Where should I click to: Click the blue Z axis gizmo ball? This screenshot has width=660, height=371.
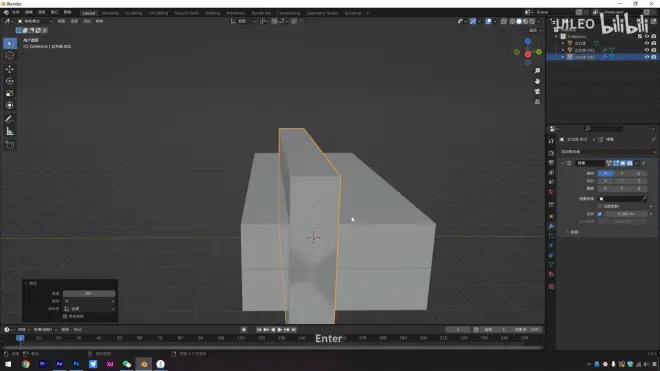click(528, 41)
